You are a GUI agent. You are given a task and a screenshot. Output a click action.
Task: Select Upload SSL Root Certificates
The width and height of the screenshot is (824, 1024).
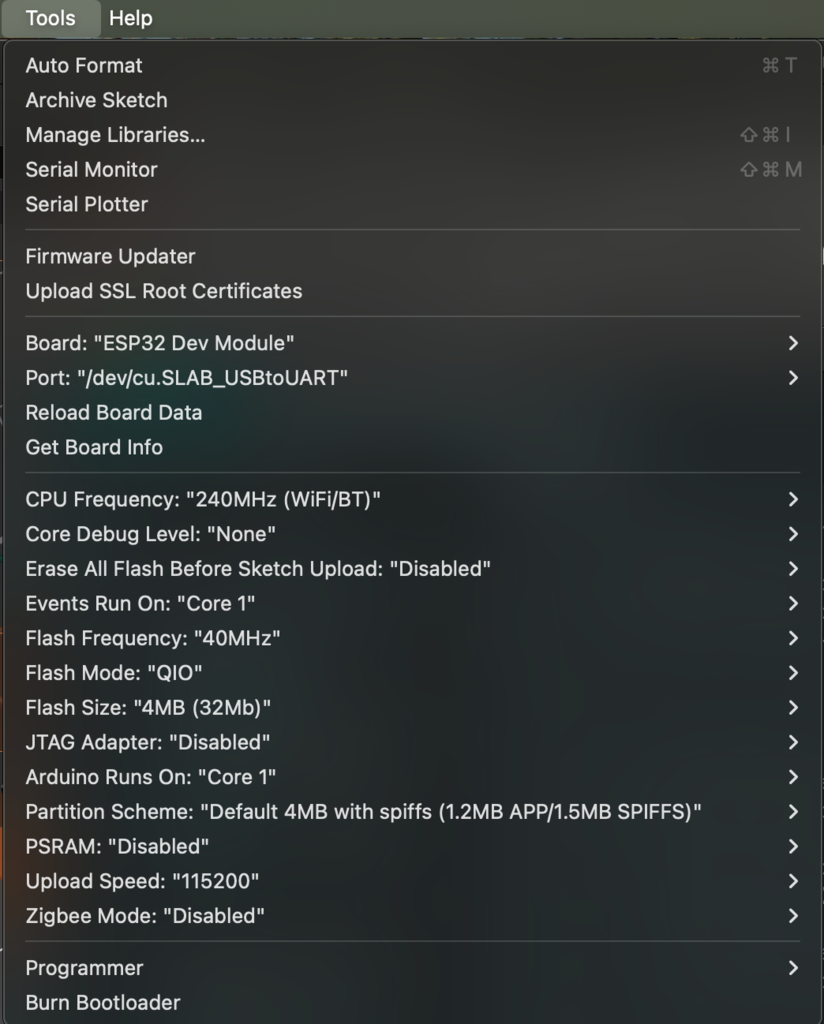point(164,291)
